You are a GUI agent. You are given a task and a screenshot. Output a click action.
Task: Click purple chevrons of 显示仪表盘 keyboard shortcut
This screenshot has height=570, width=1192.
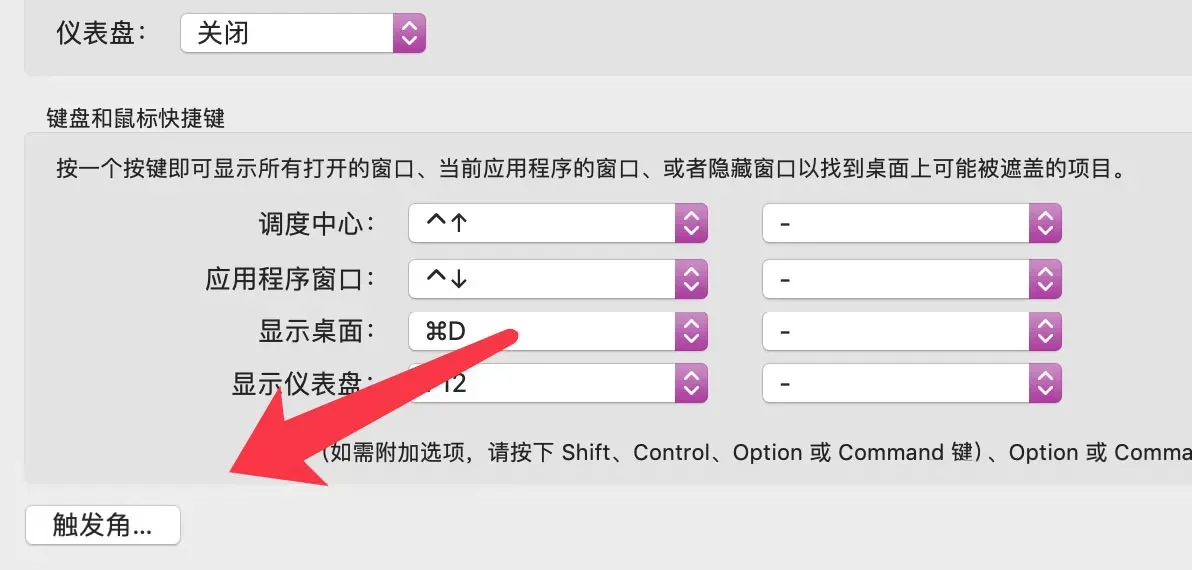click(x=691, y=383)
